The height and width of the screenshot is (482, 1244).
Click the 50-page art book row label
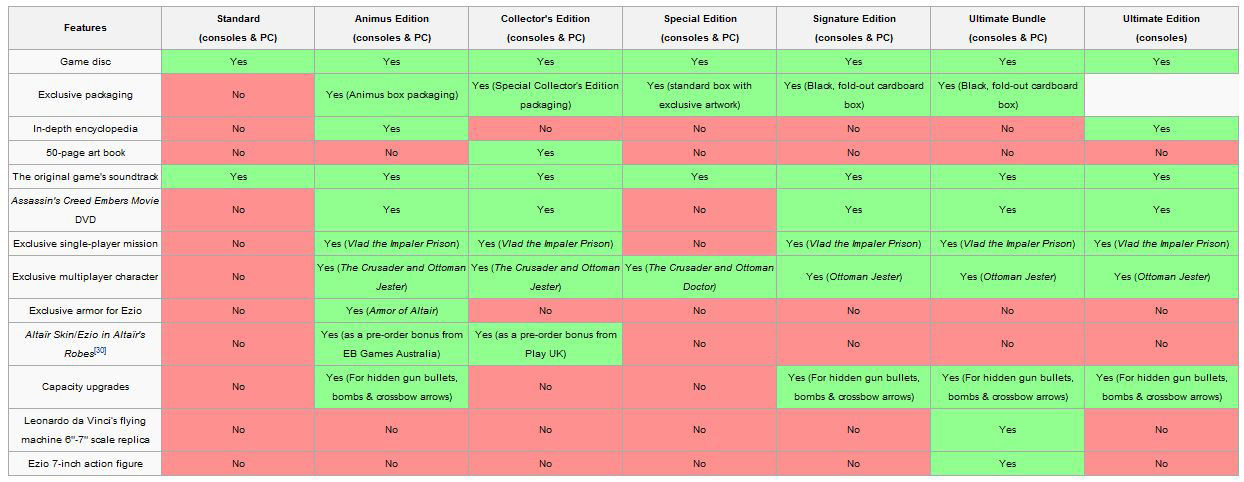[x=85, y=153]
